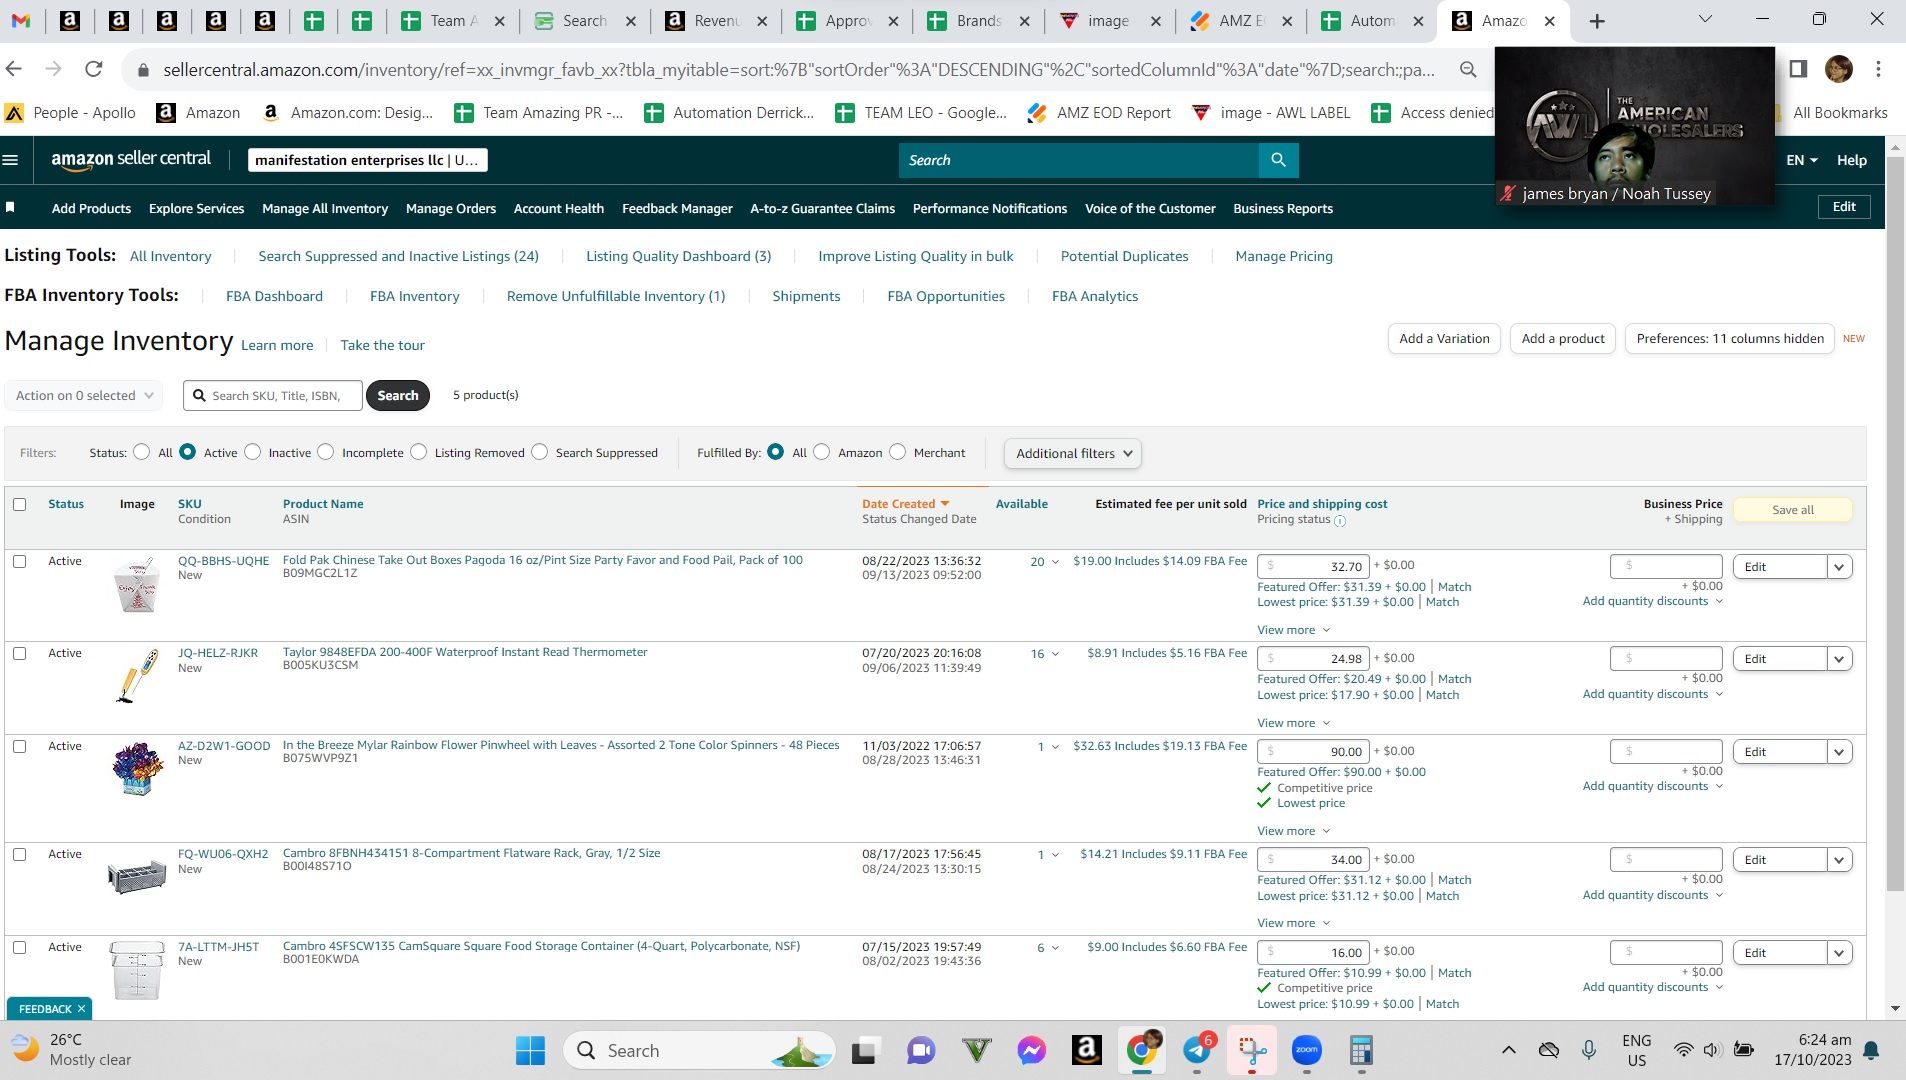Screen dimensions: 1906x1080
Task: Check the row for SKU FQ-WU06-QXH2
Action: 19,854
